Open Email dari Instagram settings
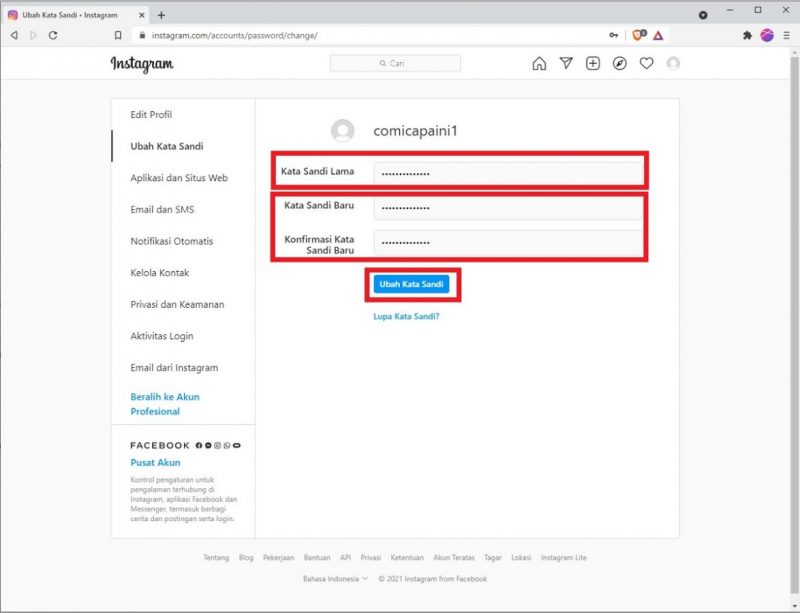This screenshot has height=613, width=800. point(174,368)
